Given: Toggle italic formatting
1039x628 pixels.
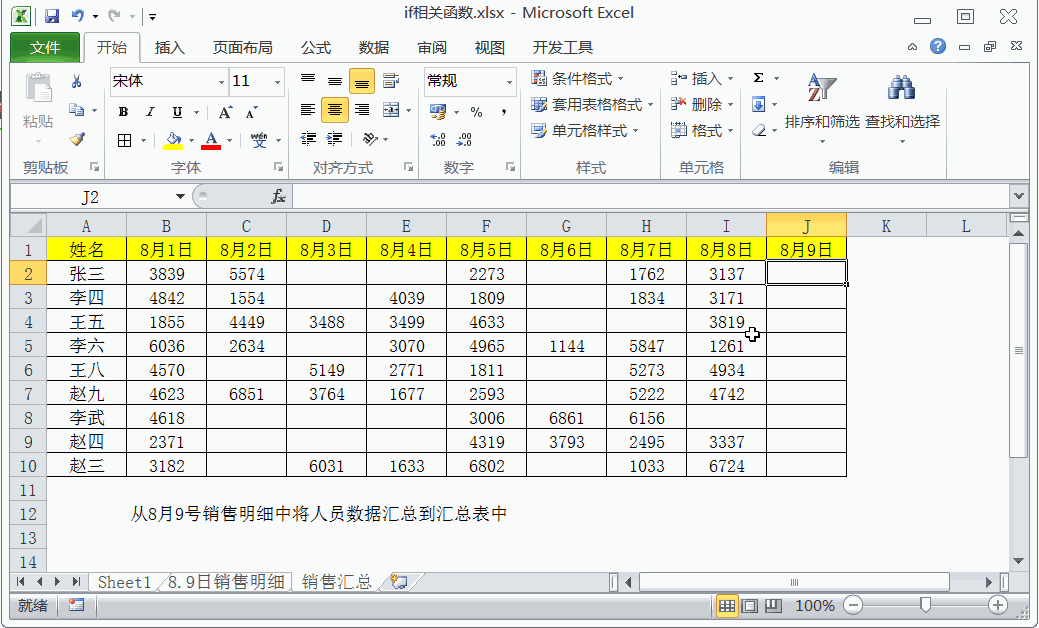Looking at the screenshot, I should 150,112.
